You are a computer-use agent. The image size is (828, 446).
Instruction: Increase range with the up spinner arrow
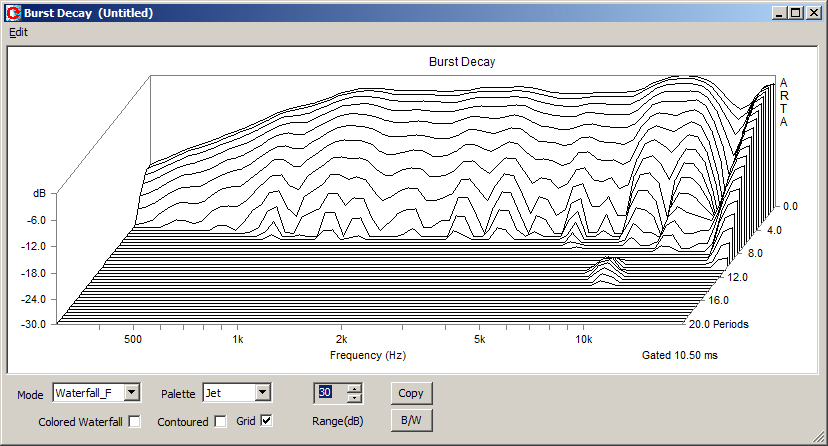353,388
